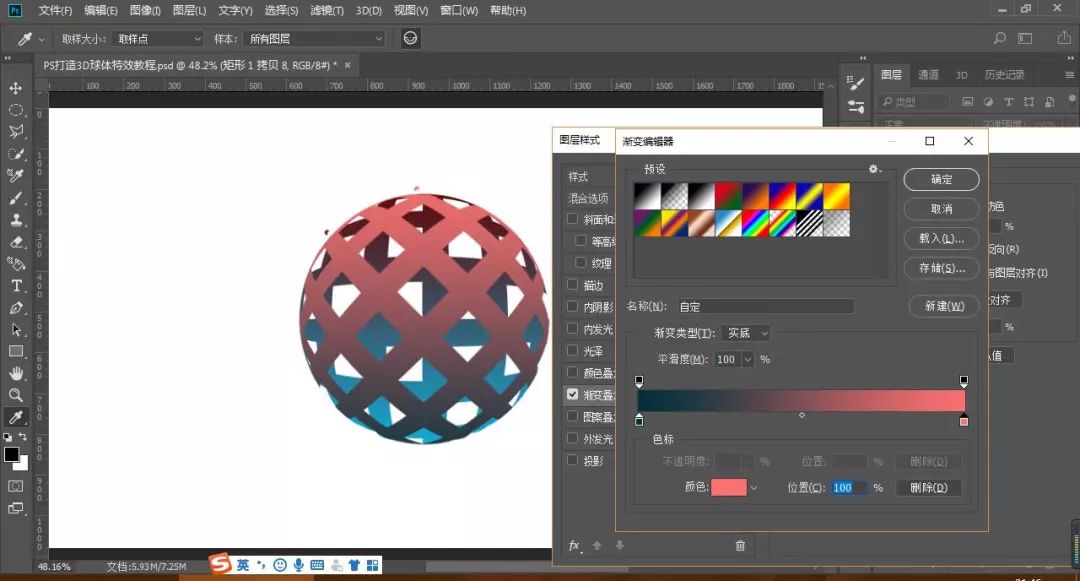1080x581 pixels.
Task: Select the Move tool
Action: coord(16,88)
